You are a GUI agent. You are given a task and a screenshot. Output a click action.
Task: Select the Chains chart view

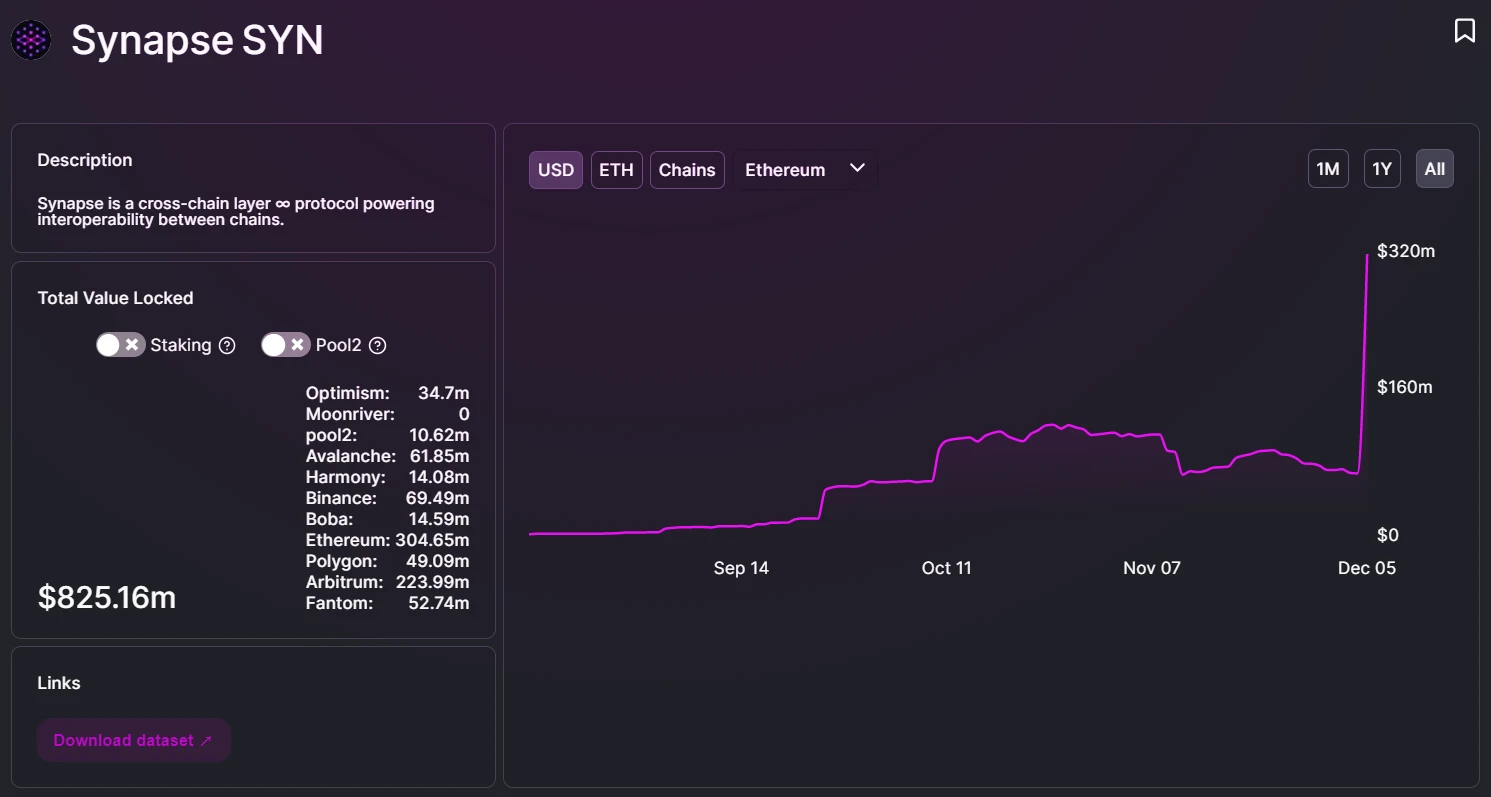tap(687, 170)
